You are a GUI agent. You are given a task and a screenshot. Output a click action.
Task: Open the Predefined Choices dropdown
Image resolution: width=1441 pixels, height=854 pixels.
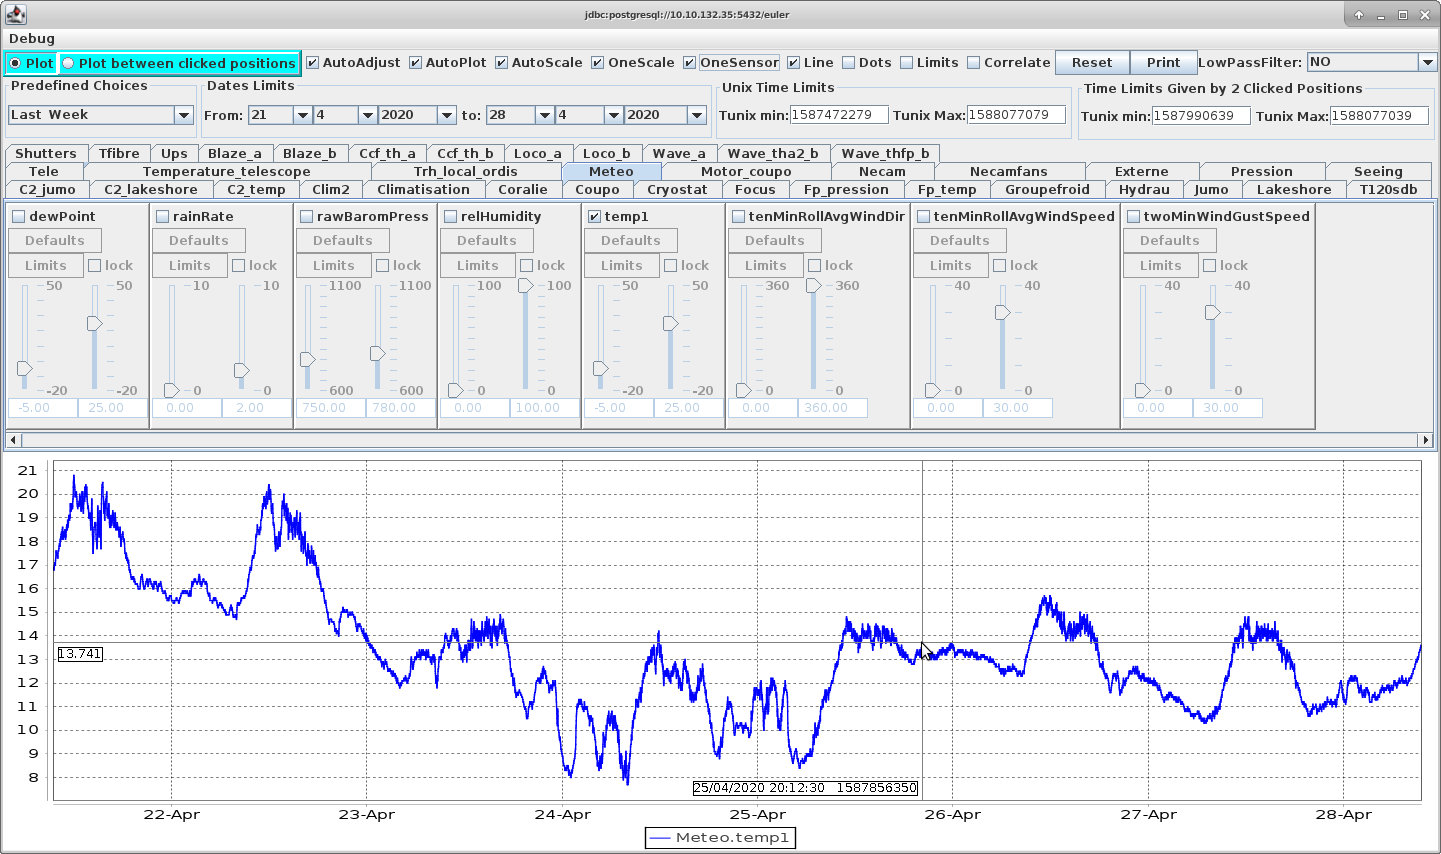tap(183, 115)
